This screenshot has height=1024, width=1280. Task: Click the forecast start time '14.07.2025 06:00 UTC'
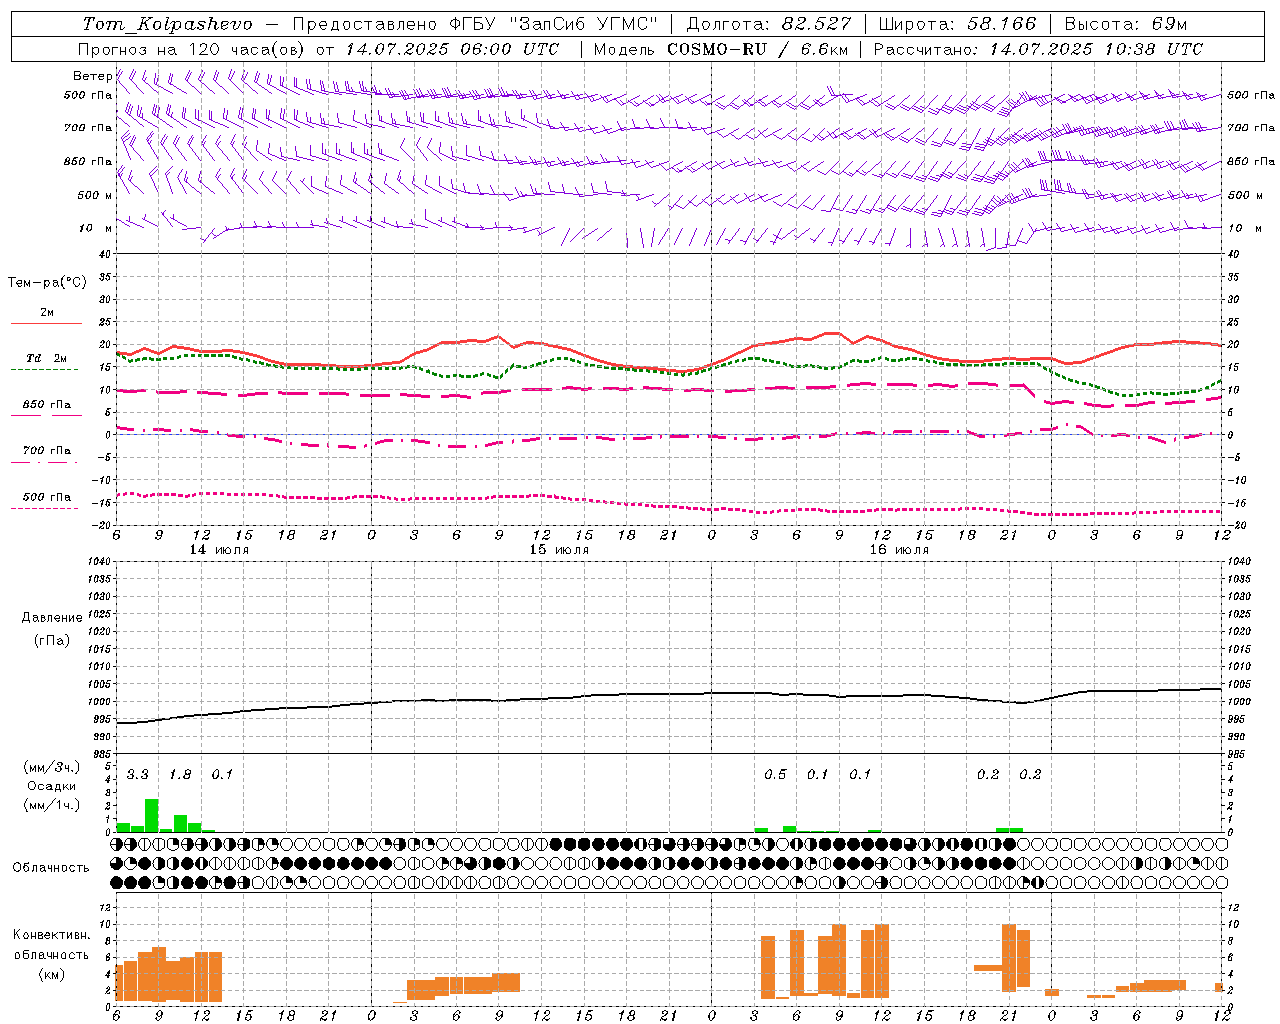tap(452, 49)
